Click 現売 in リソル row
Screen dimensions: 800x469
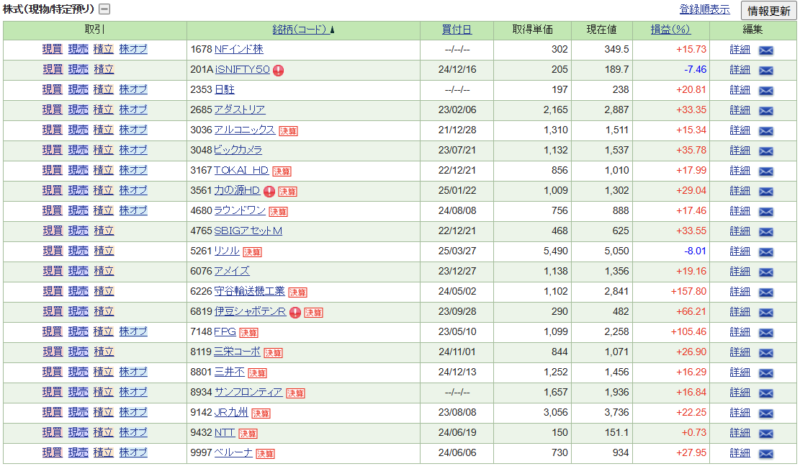78,251
